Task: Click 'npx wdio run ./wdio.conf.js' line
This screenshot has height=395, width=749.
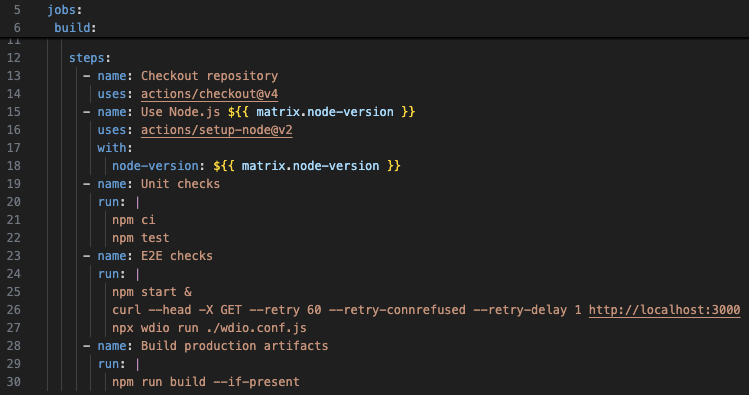Action: tap(209, 328)
